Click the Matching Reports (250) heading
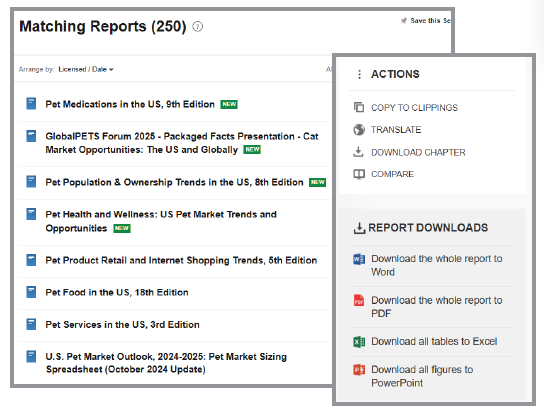The height and width of the screenshot is (414, 544). (103, 26)
